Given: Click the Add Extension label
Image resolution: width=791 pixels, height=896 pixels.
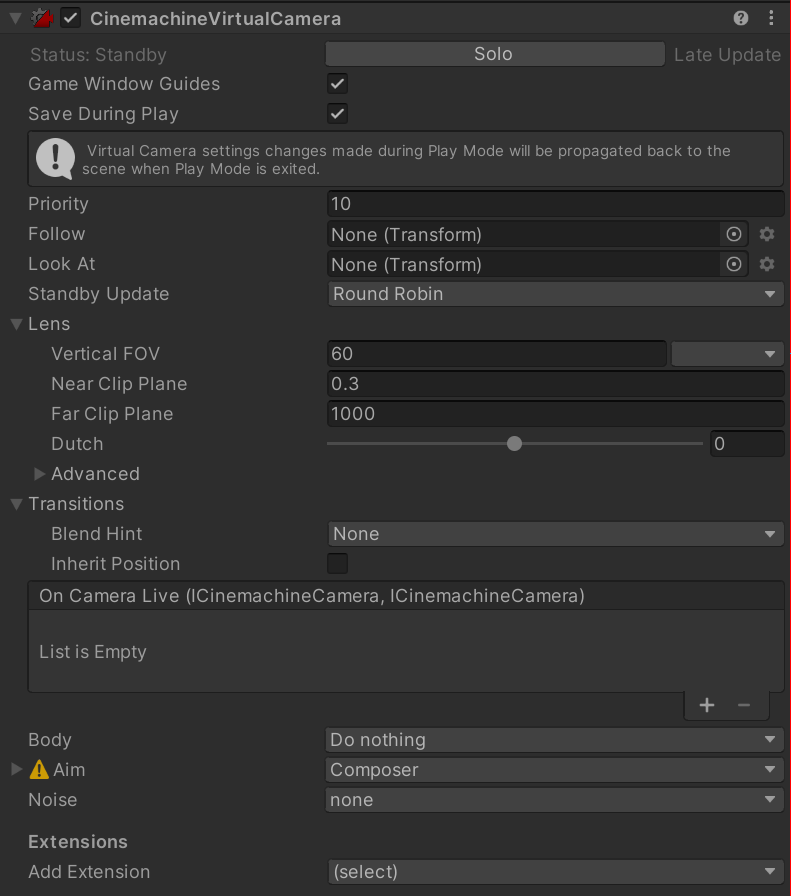Looking at the screenshot, I should click(x=89, y=872).
